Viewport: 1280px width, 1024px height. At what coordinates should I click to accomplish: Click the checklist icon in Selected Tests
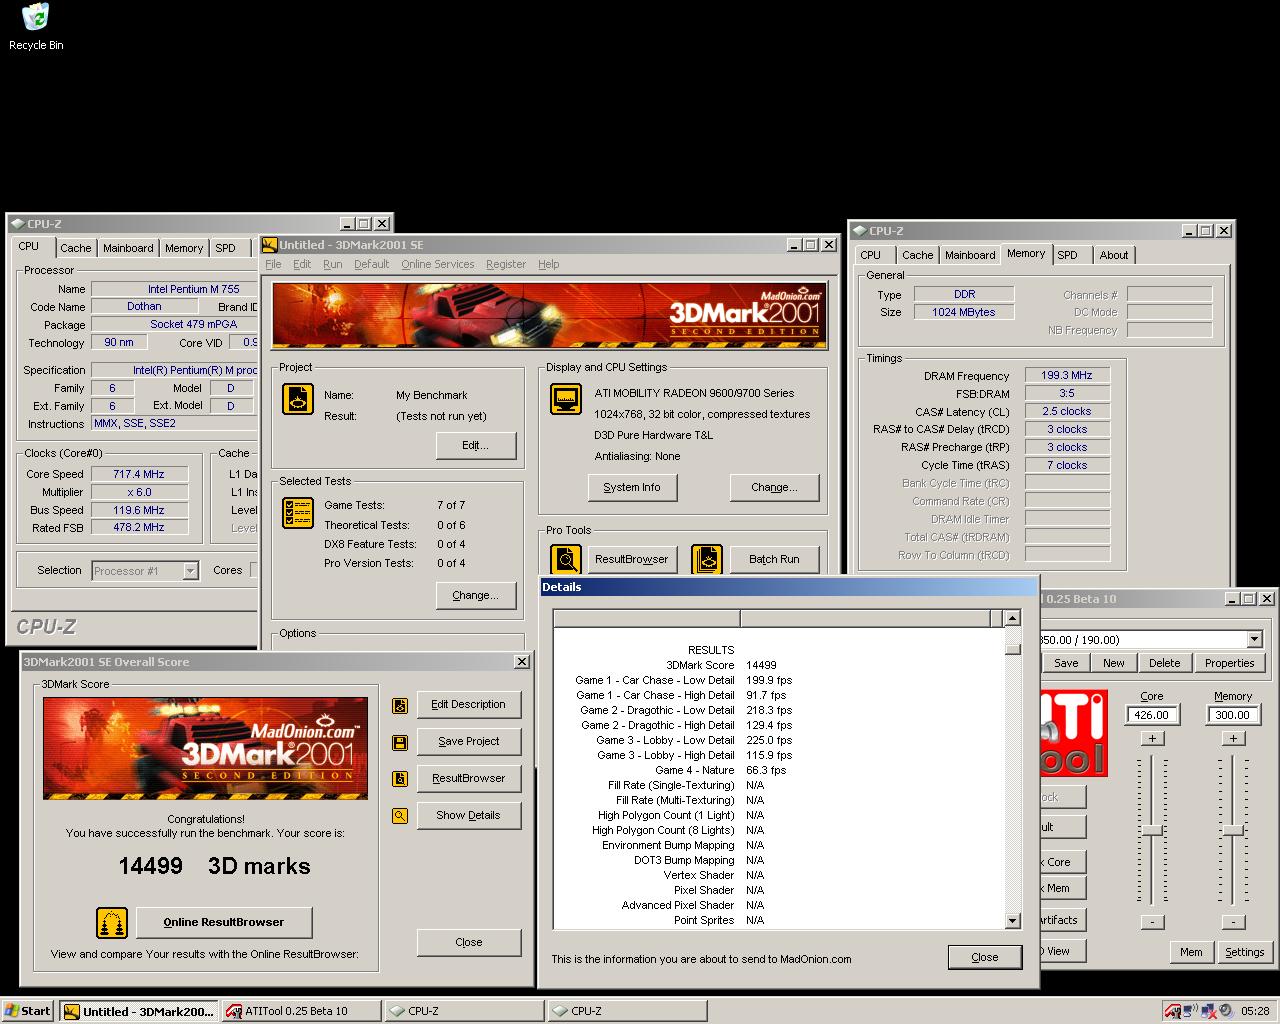coord(298,513)
